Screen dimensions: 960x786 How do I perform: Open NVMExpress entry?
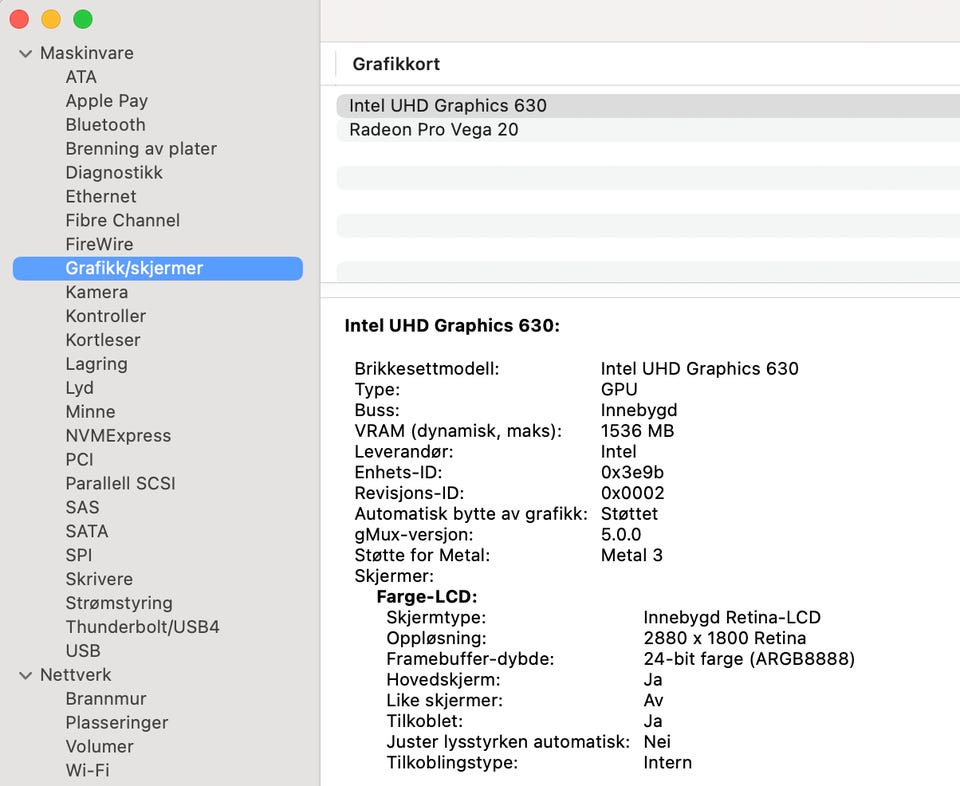[118, 436]
